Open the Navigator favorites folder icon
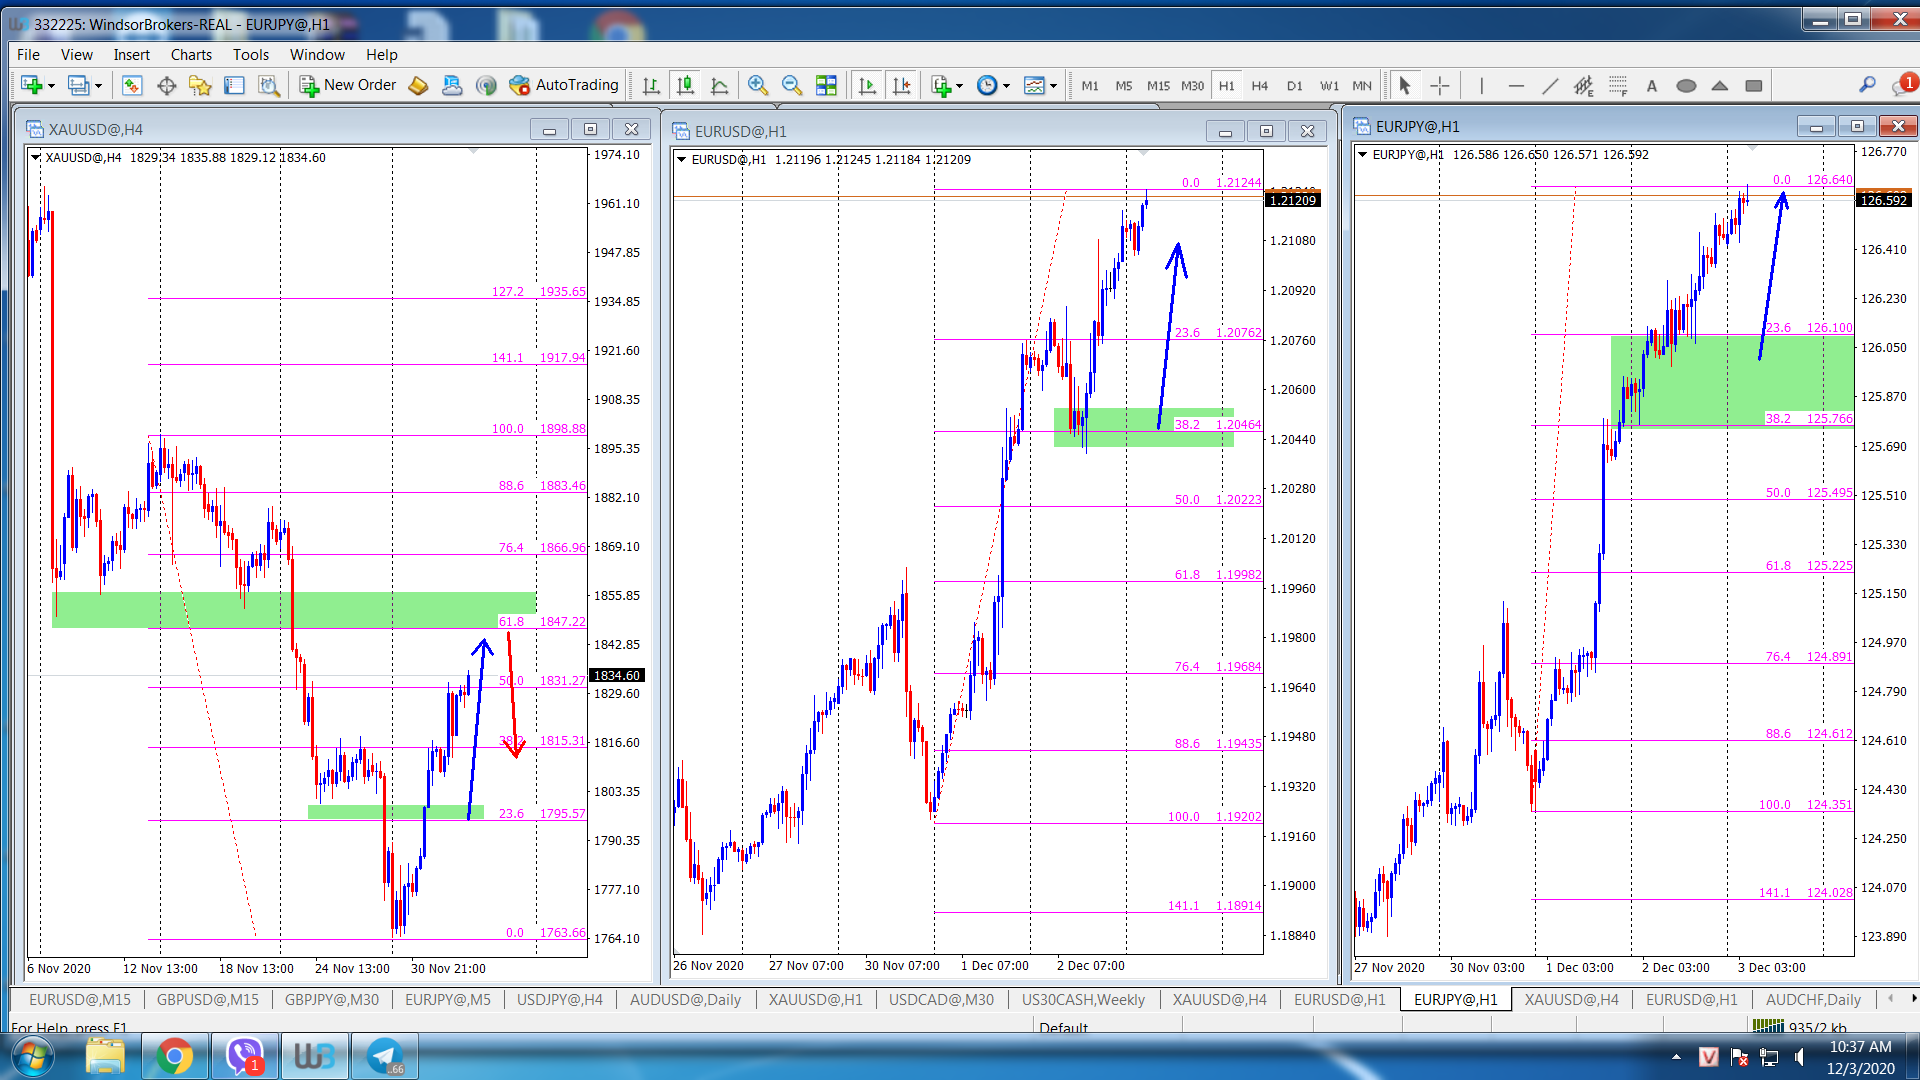This screenshot has width=1920, height=1080. point(200,86)
